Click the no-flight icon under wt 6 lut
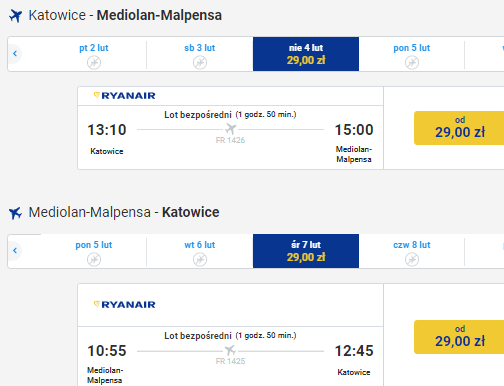This screenshot has height=386, width=504. click(200, 259)
